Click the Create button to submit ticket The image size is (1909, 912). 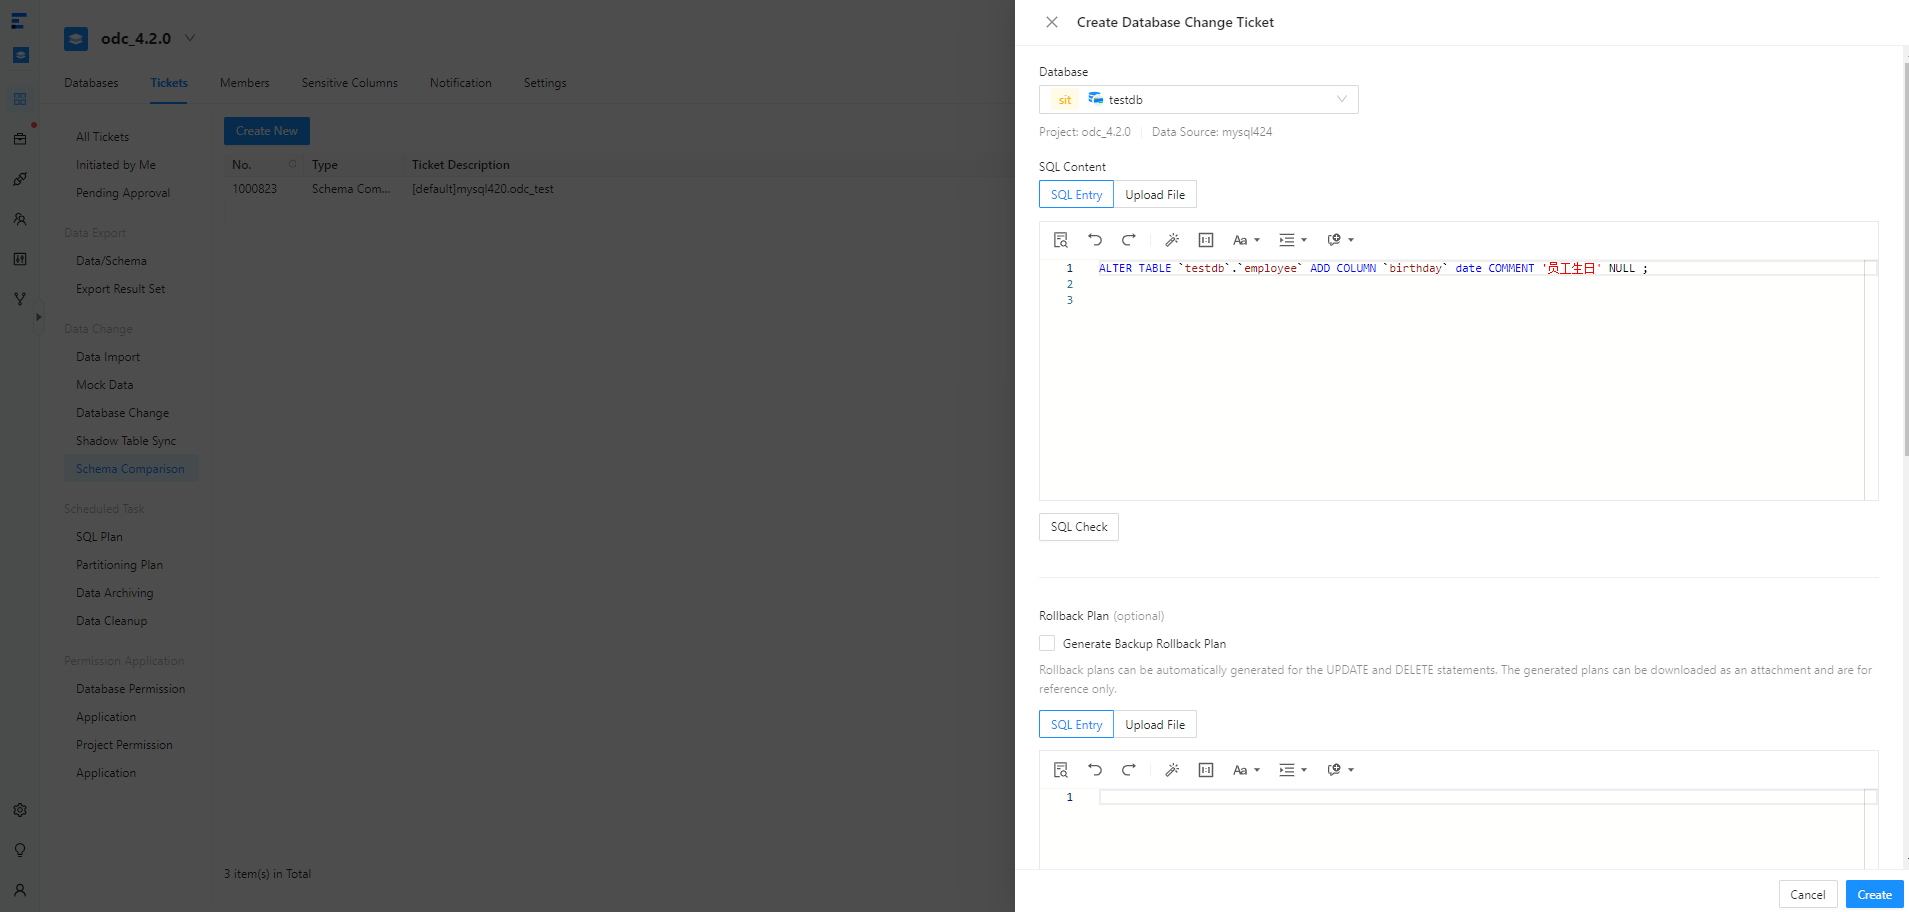(1874, 895)
